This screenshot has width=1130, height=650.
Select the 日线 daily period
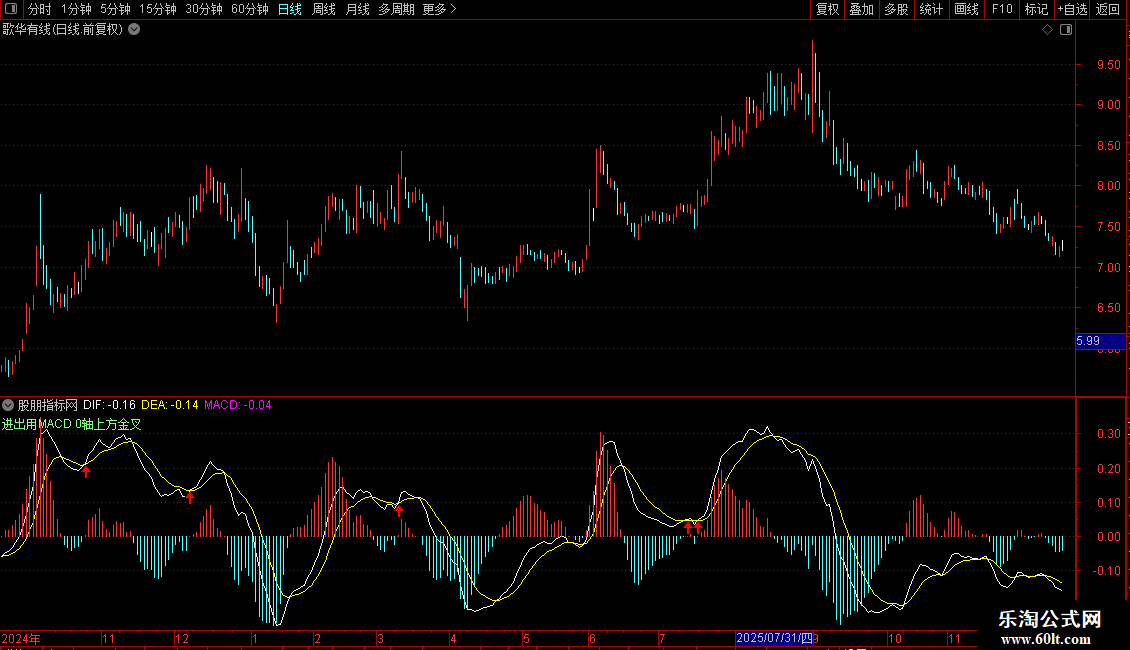(x=289, y=10)
